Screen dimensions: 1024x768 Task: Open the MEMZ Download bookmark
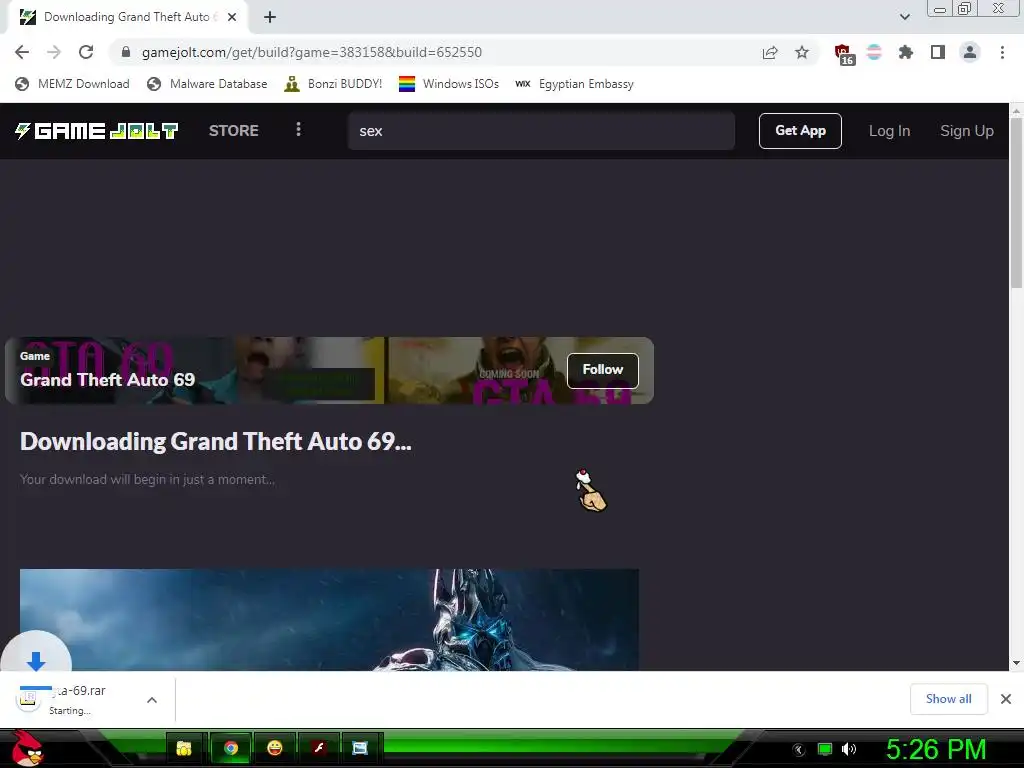pyautogui.click(x=72, y=84)
